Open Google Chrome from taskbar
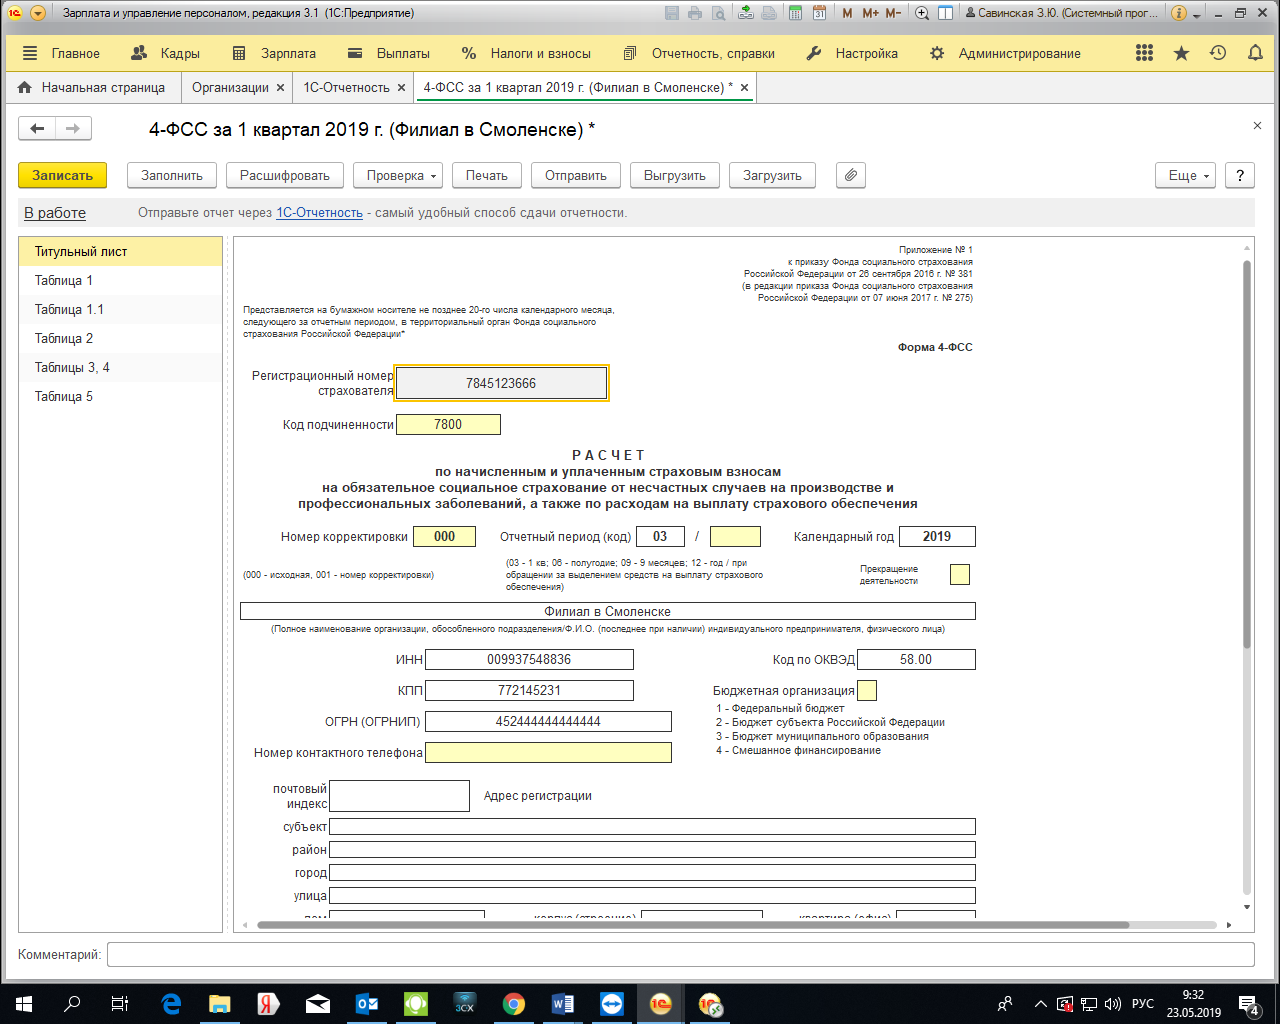The width and height of the screenshot is (1280, 1024). [x=514, y=1004]
